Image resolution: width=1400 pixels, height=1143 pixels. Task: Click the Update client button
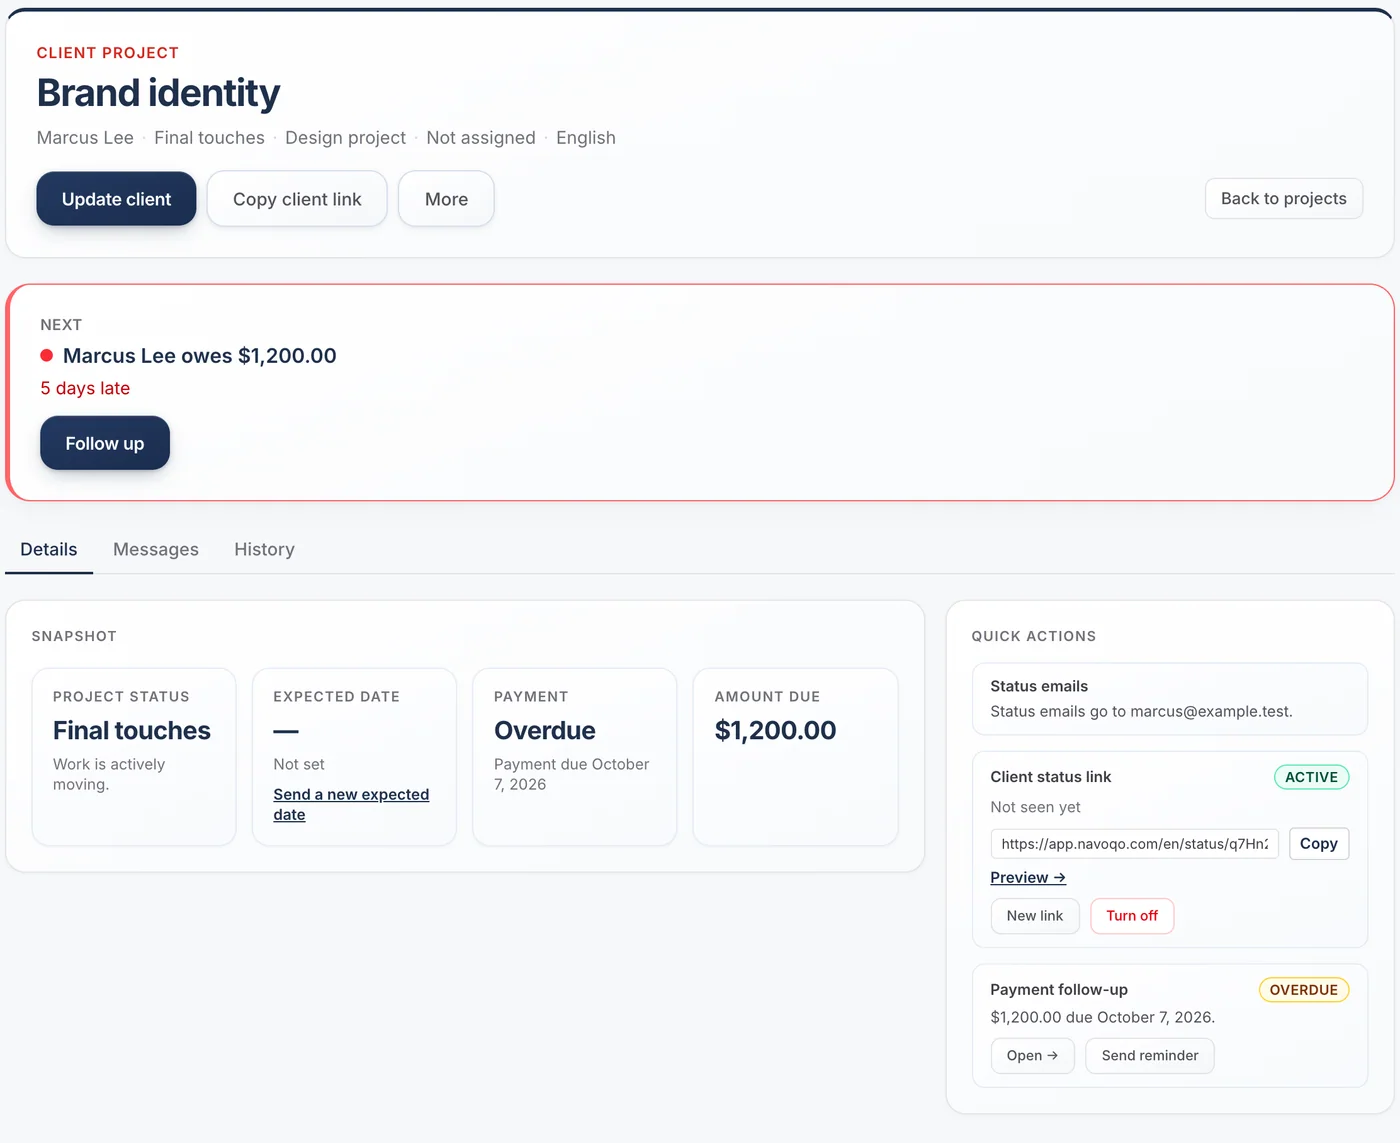point(116,199)
